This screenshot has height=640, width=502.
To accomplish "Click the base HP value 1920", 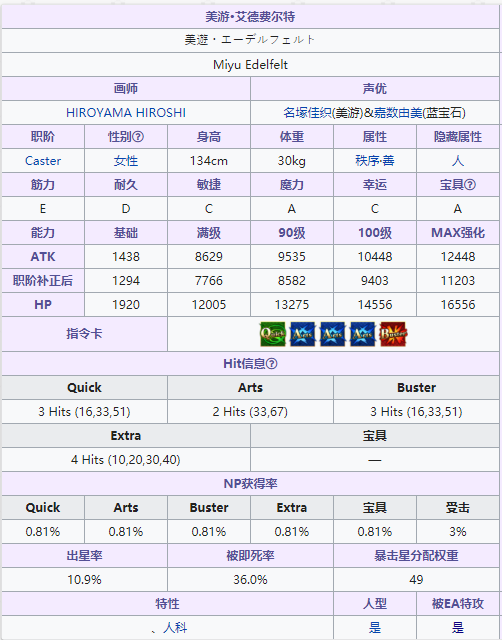I will click(126, 305).
